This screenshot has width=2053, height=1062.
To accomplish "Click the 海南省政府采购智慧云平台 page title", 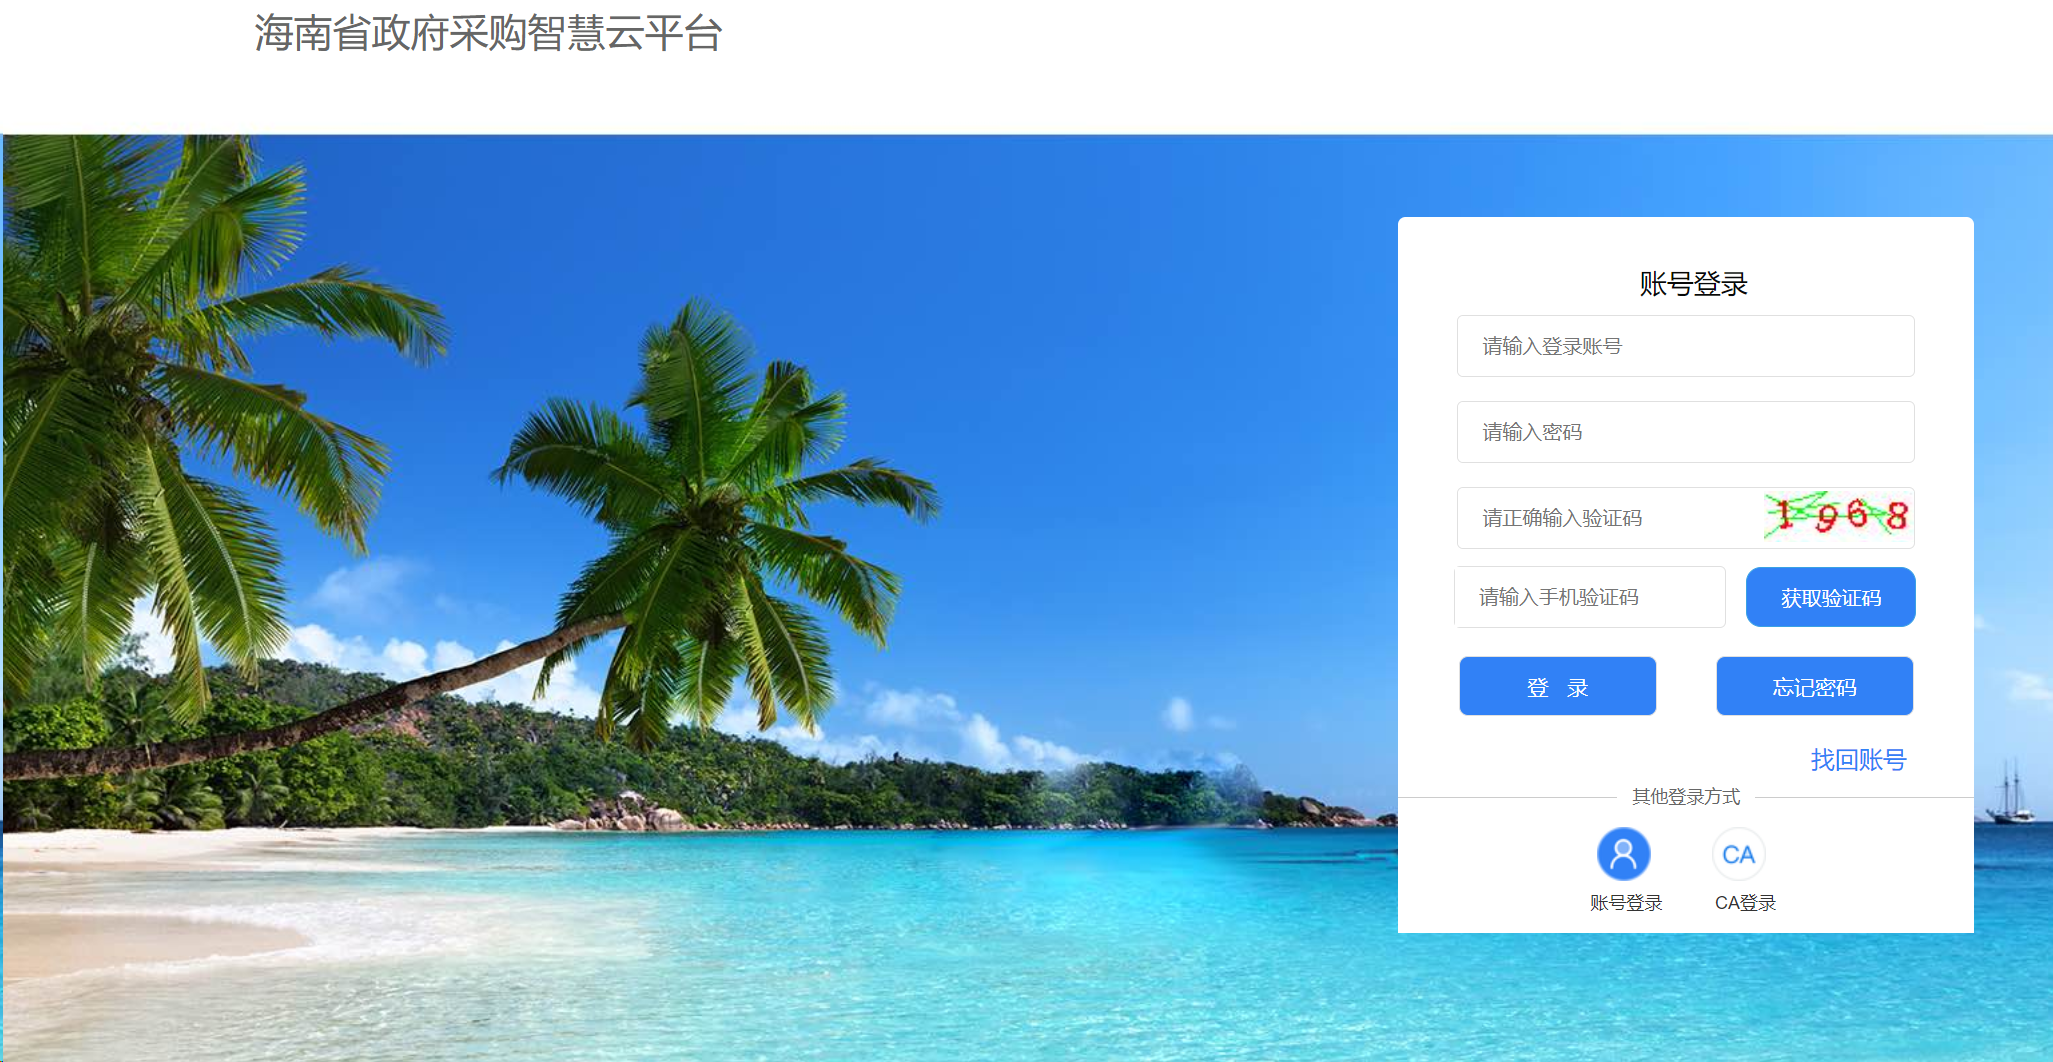I will [x=488, y=33].
